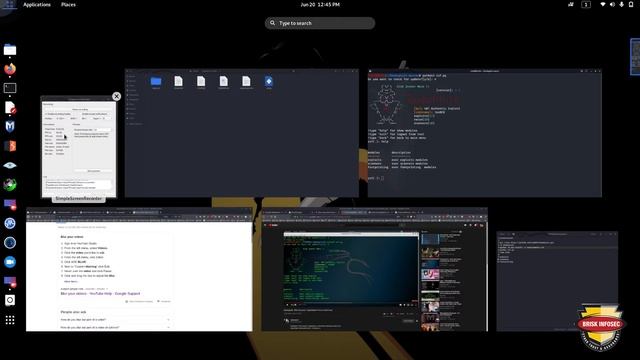
Task: Click the SimpleScreenRecorder window label
Action: [78, 198]
